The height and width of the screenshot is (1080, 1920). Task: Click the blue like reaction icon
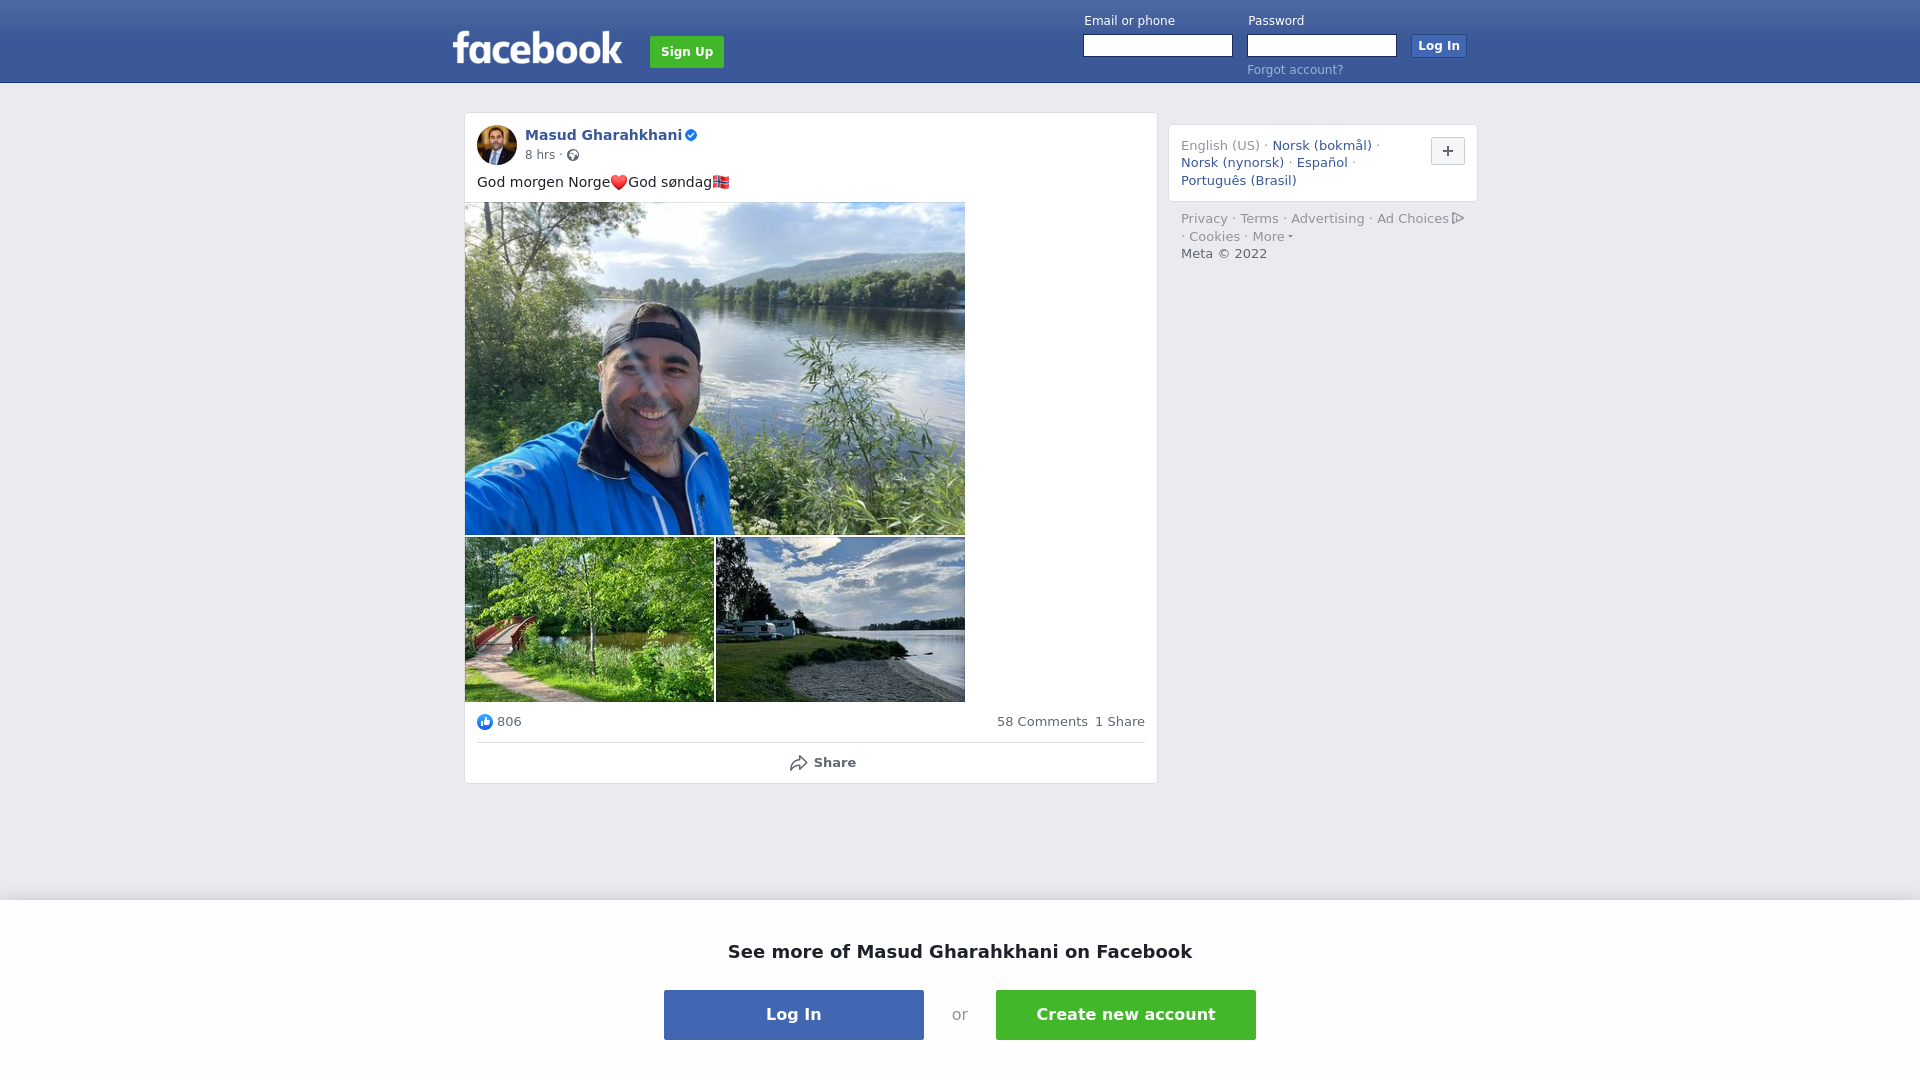point(485,722)
